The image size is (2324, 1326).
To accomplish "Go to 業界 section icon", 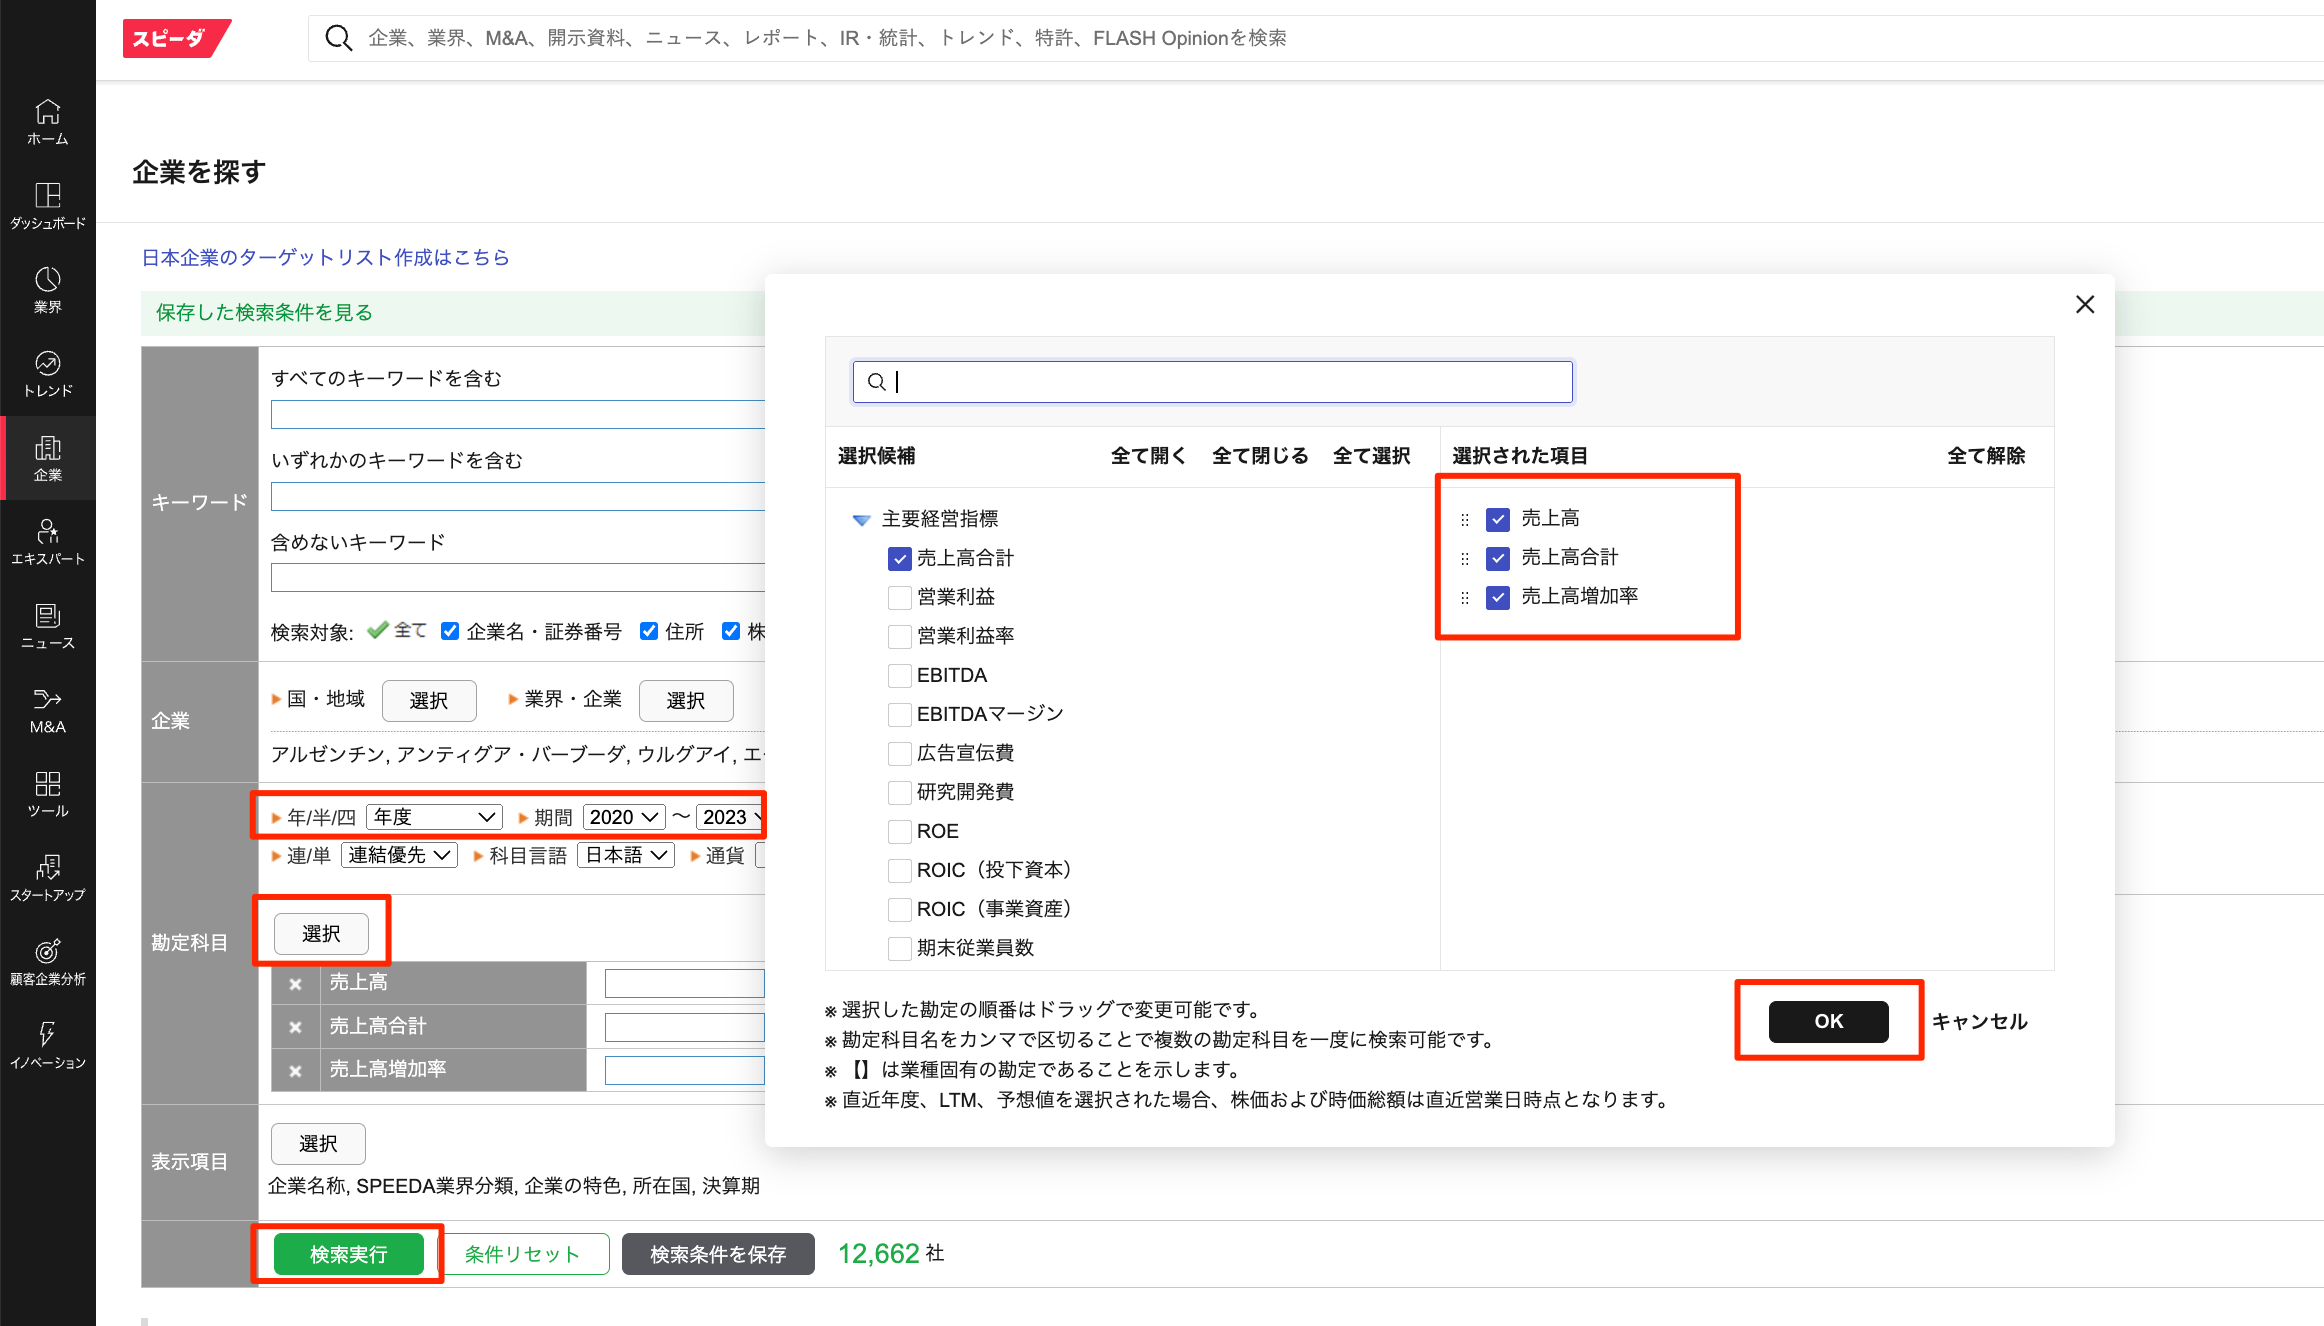I will [x=47, y=289].
